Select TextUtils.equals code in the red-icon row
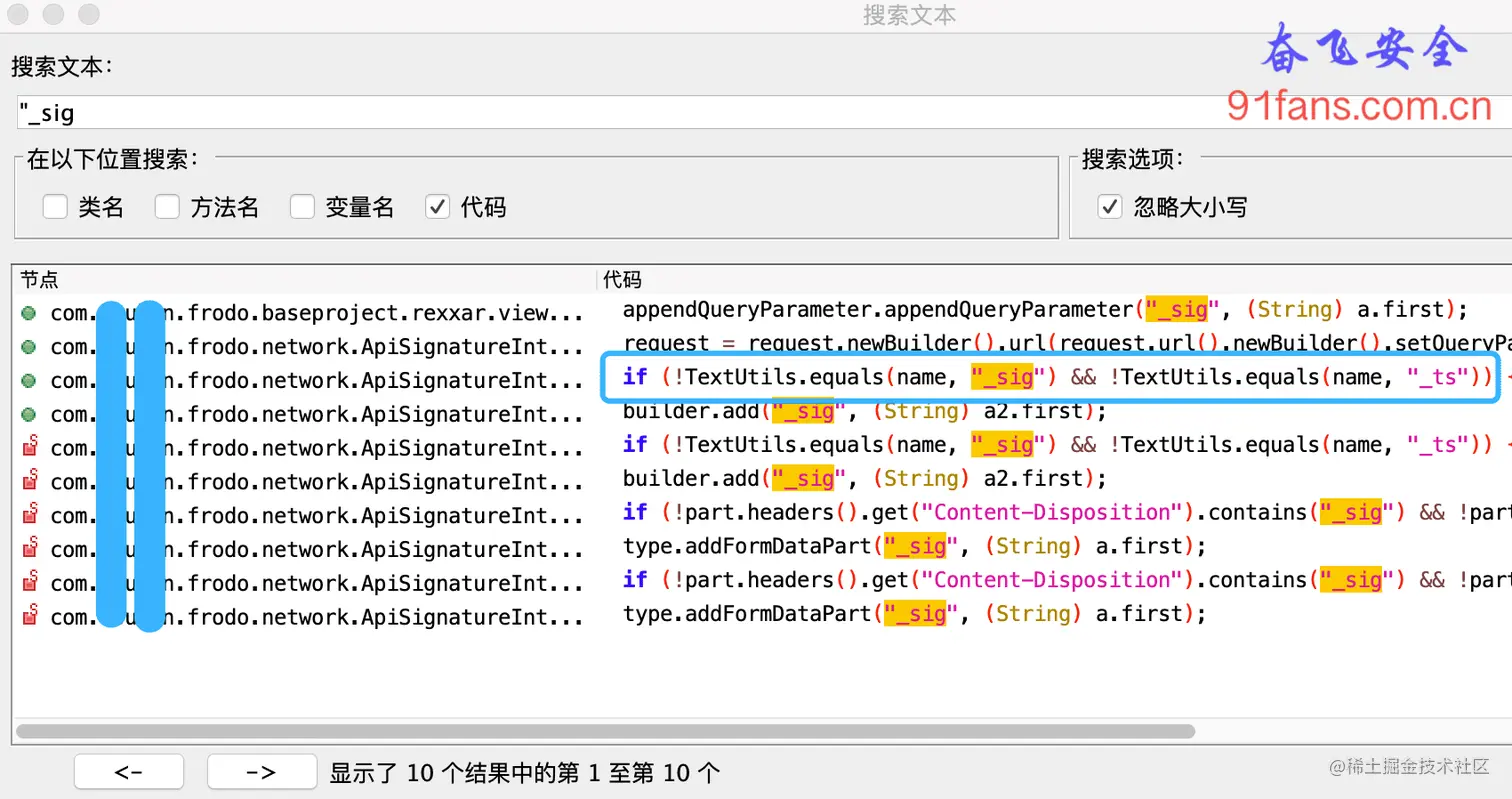 (1067, 444)
